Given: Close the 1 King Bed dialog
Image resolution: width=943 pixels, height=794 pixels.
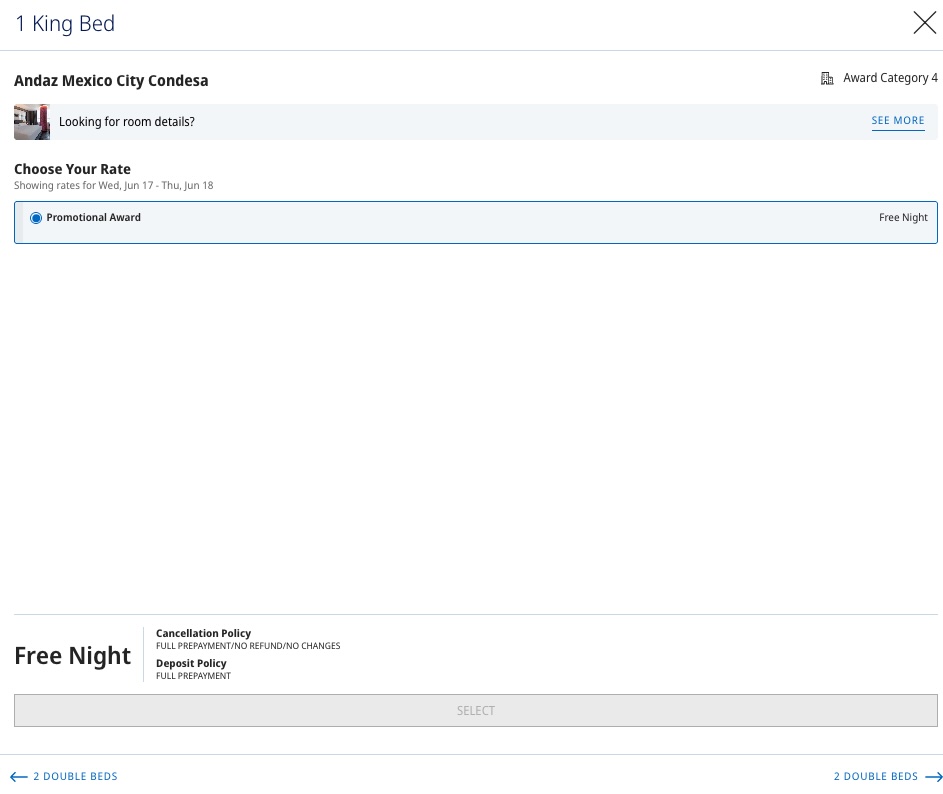Looking at the screenshot, I should coord(924,23).
